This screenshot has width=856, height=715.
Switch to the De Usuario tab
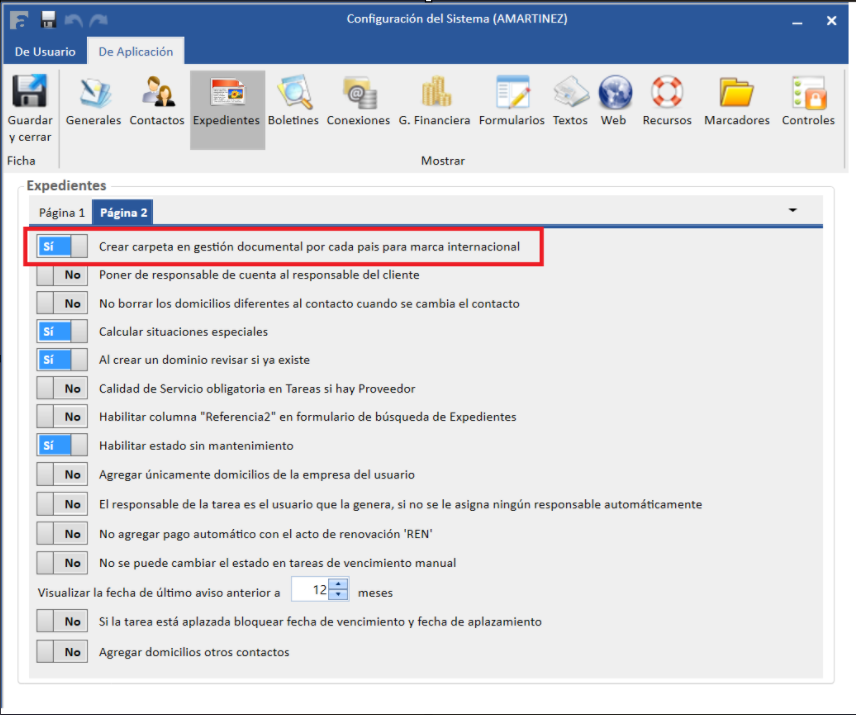pyautogui.click(x=44, y=52)
